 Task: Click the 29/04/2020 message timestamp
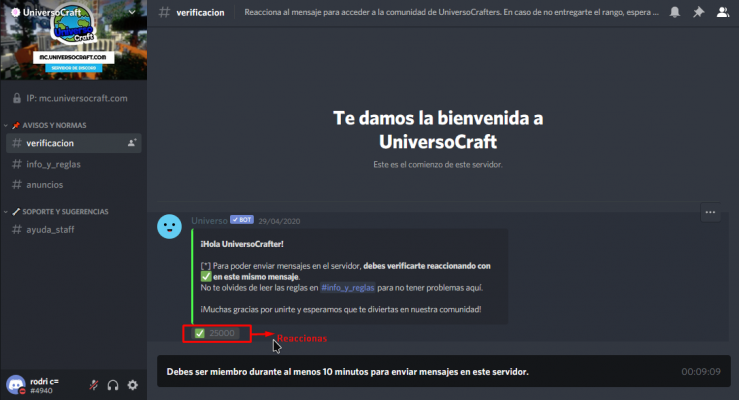point(279,221)
